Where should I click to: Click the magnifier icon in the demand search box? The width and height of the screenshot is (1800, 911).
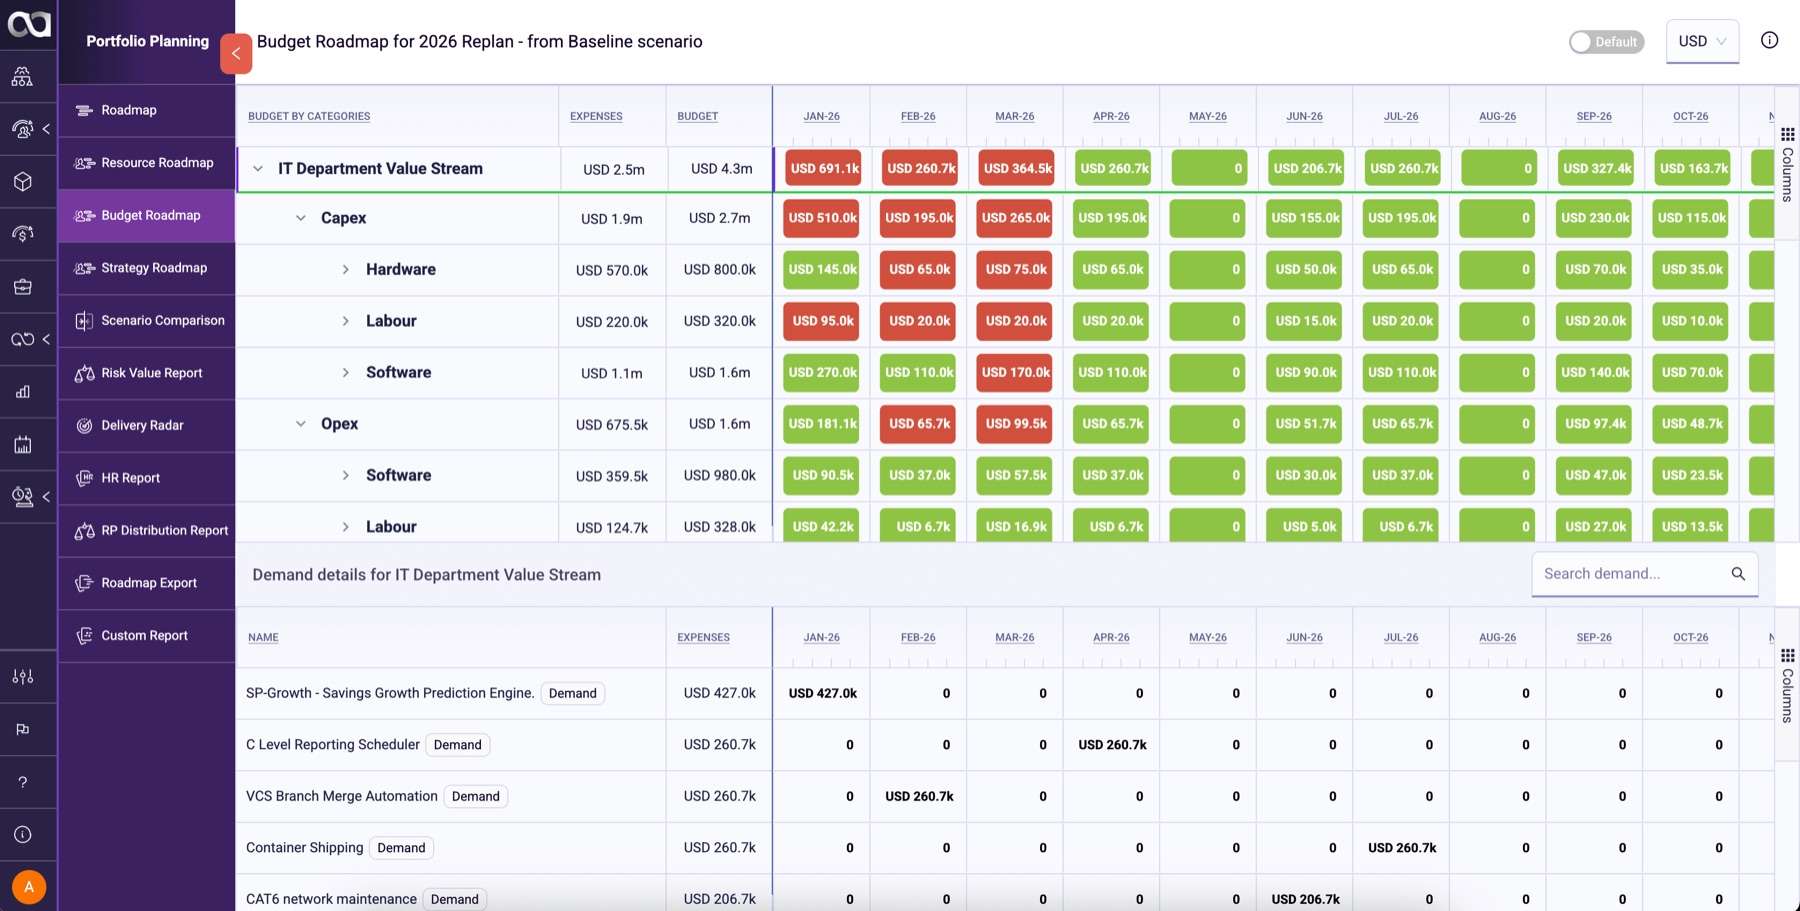pos(1738,574)
